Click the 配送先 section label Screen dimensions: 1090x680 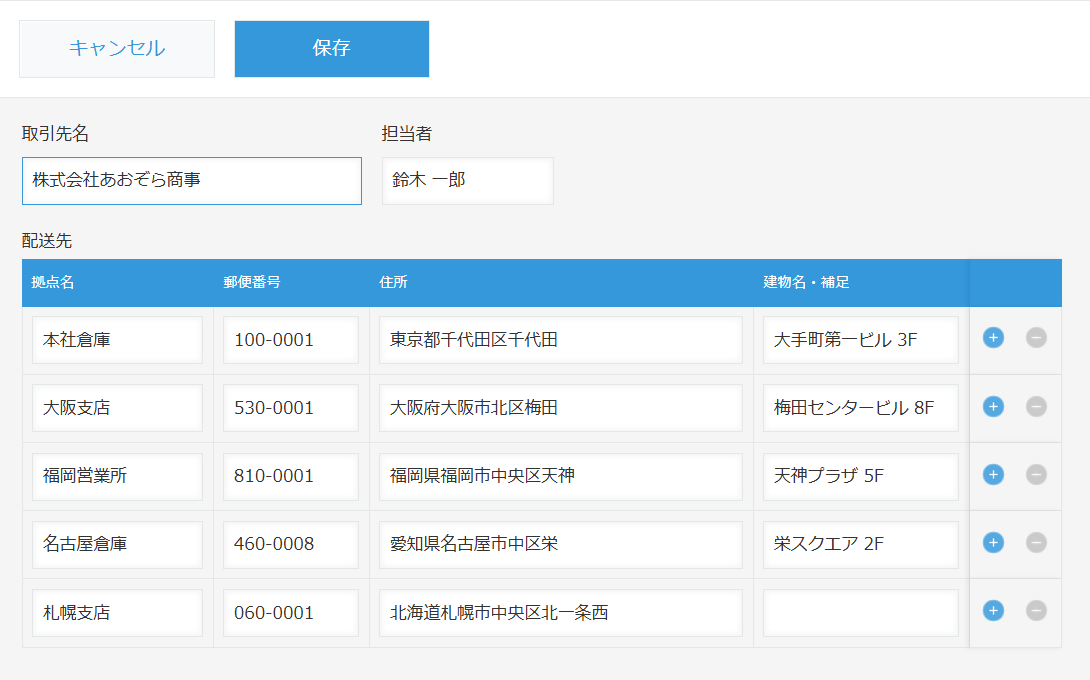pos(47,241)
